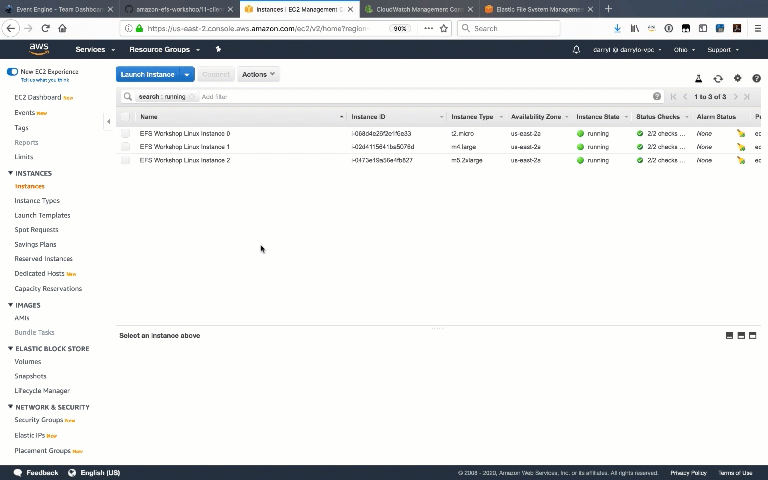Open the Resource Groups menu
The height and width of the screenshot is (480, 768).
click(165, 49)
